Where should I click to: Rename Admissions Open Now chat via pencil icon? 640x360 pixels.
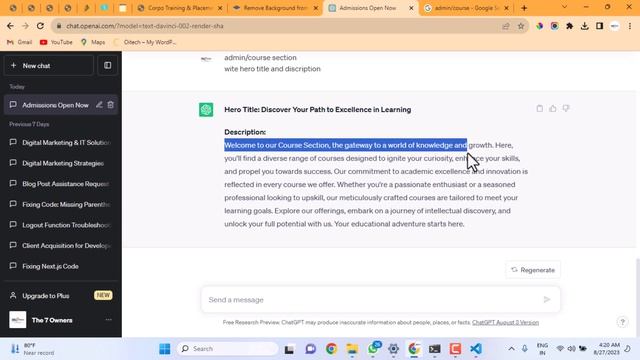pos(99,105)
